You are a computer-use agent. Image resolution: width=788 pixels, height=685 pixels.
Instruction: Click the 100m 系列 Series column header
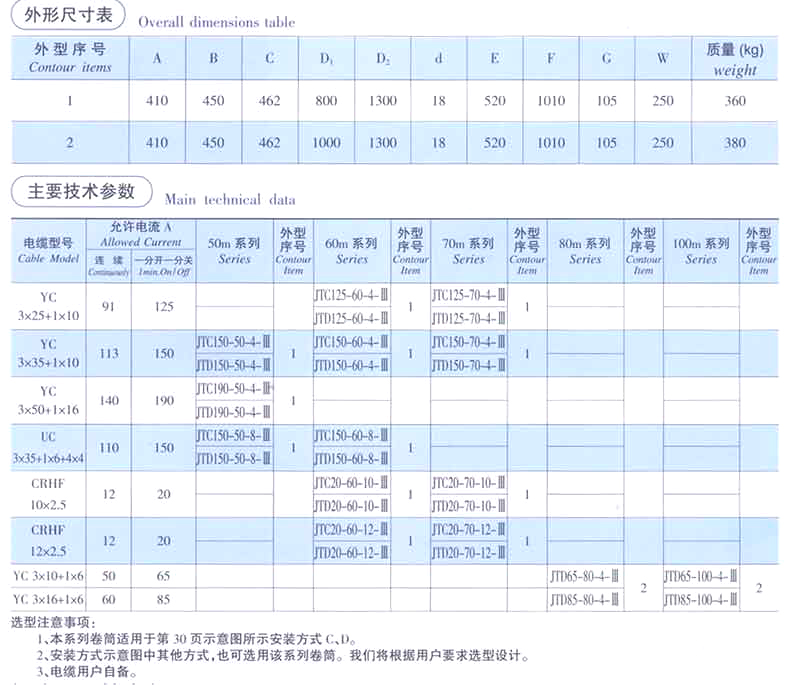(701, 250)
